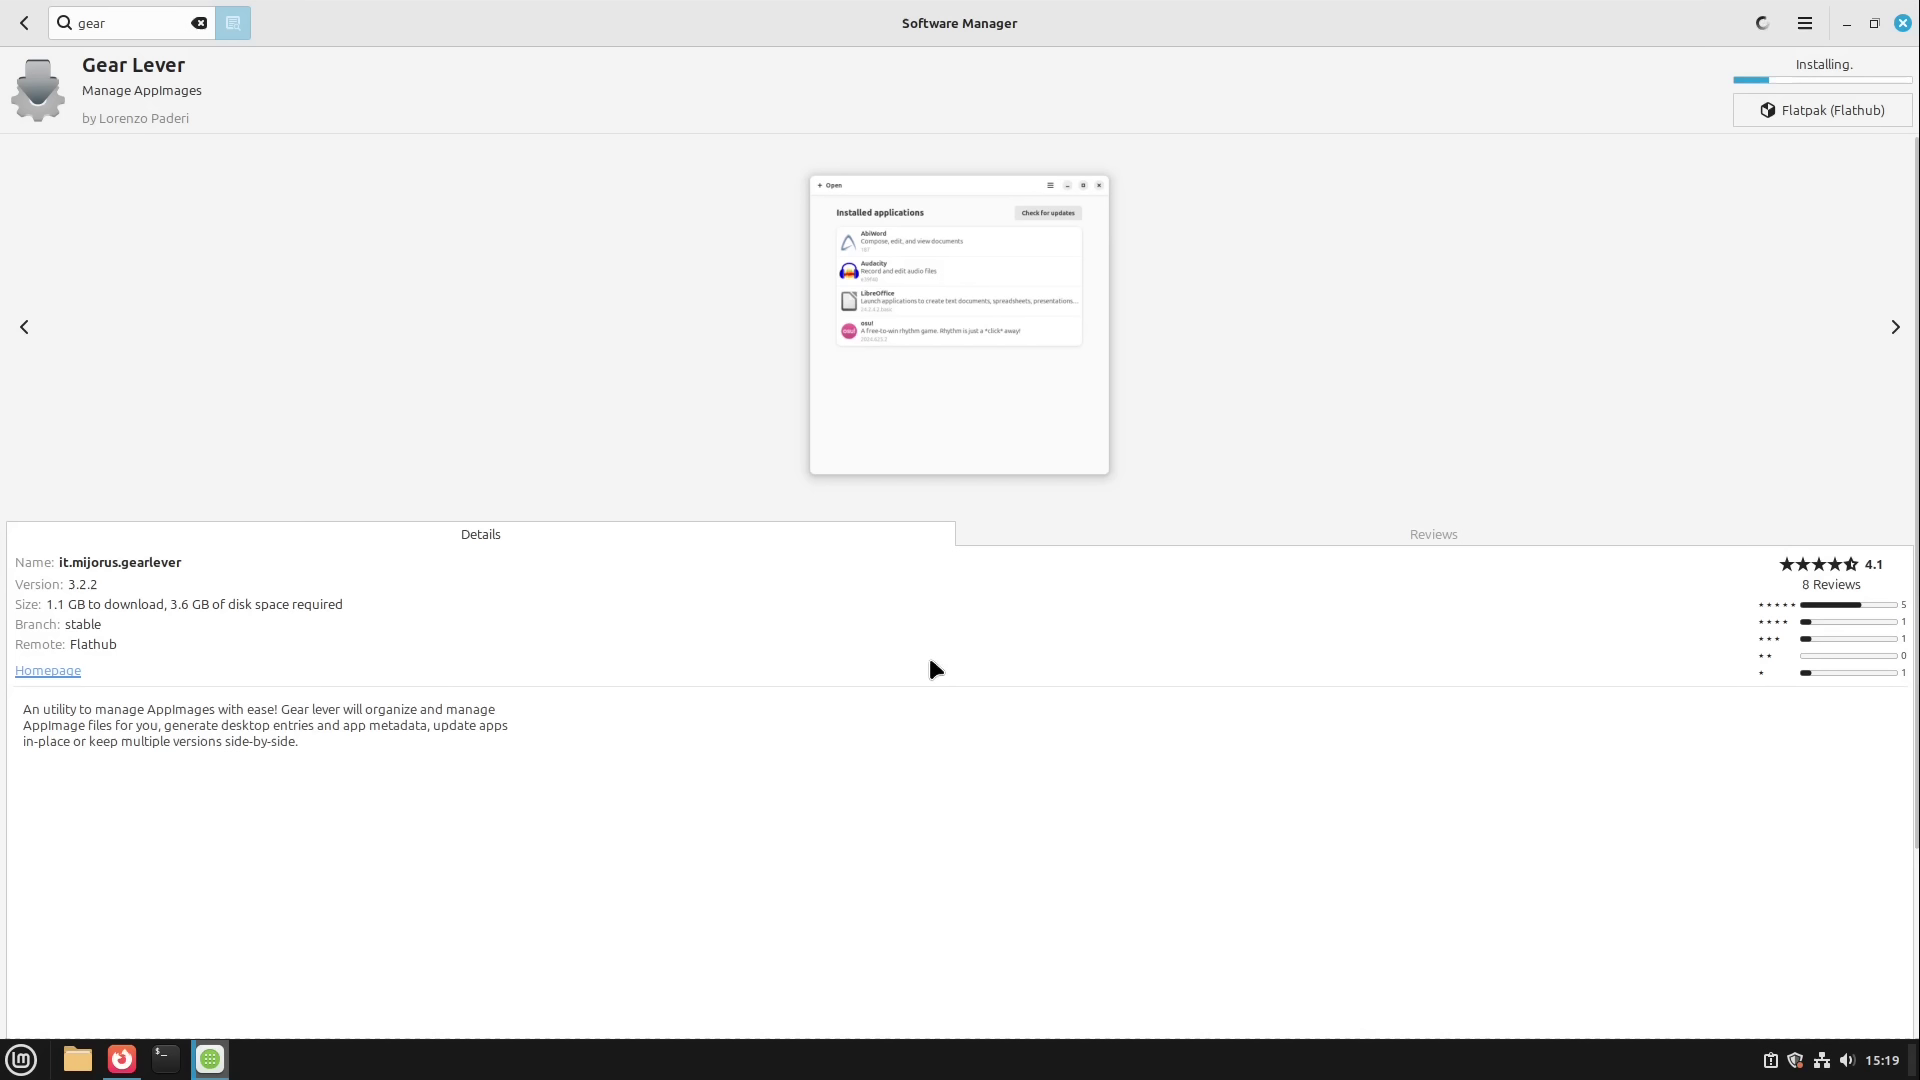This screenshot has width=1920, height=1080.
Task: Show the next screenshot with the right chevron
Action: [1894, 327]
